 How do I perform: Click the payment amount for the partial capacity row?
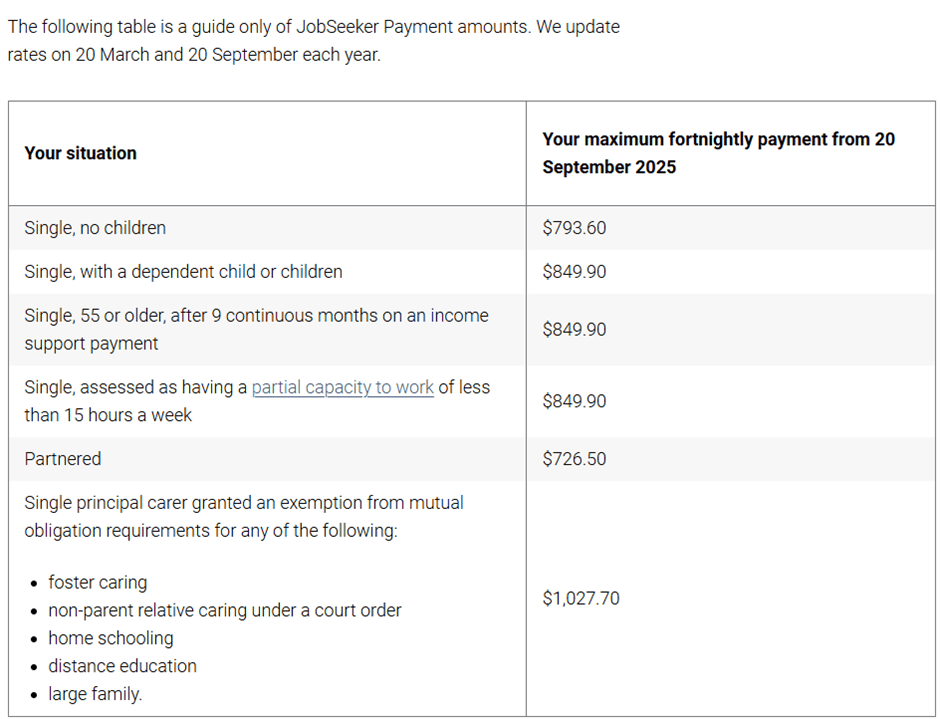pos(574,401)
